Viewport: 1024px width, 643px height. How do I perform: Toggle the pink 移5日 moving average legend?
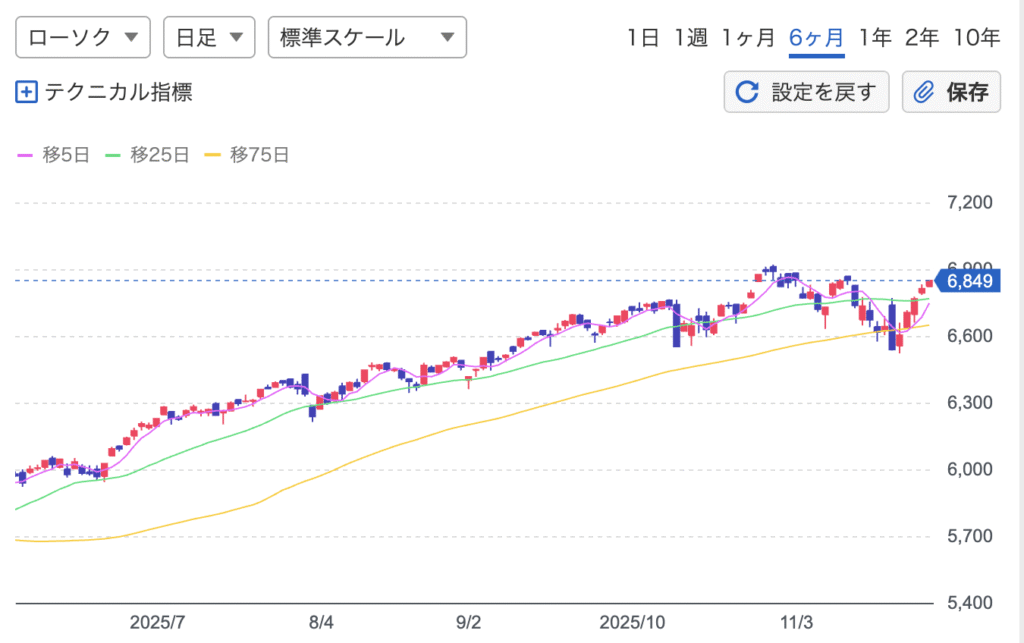tap(53, 155)
